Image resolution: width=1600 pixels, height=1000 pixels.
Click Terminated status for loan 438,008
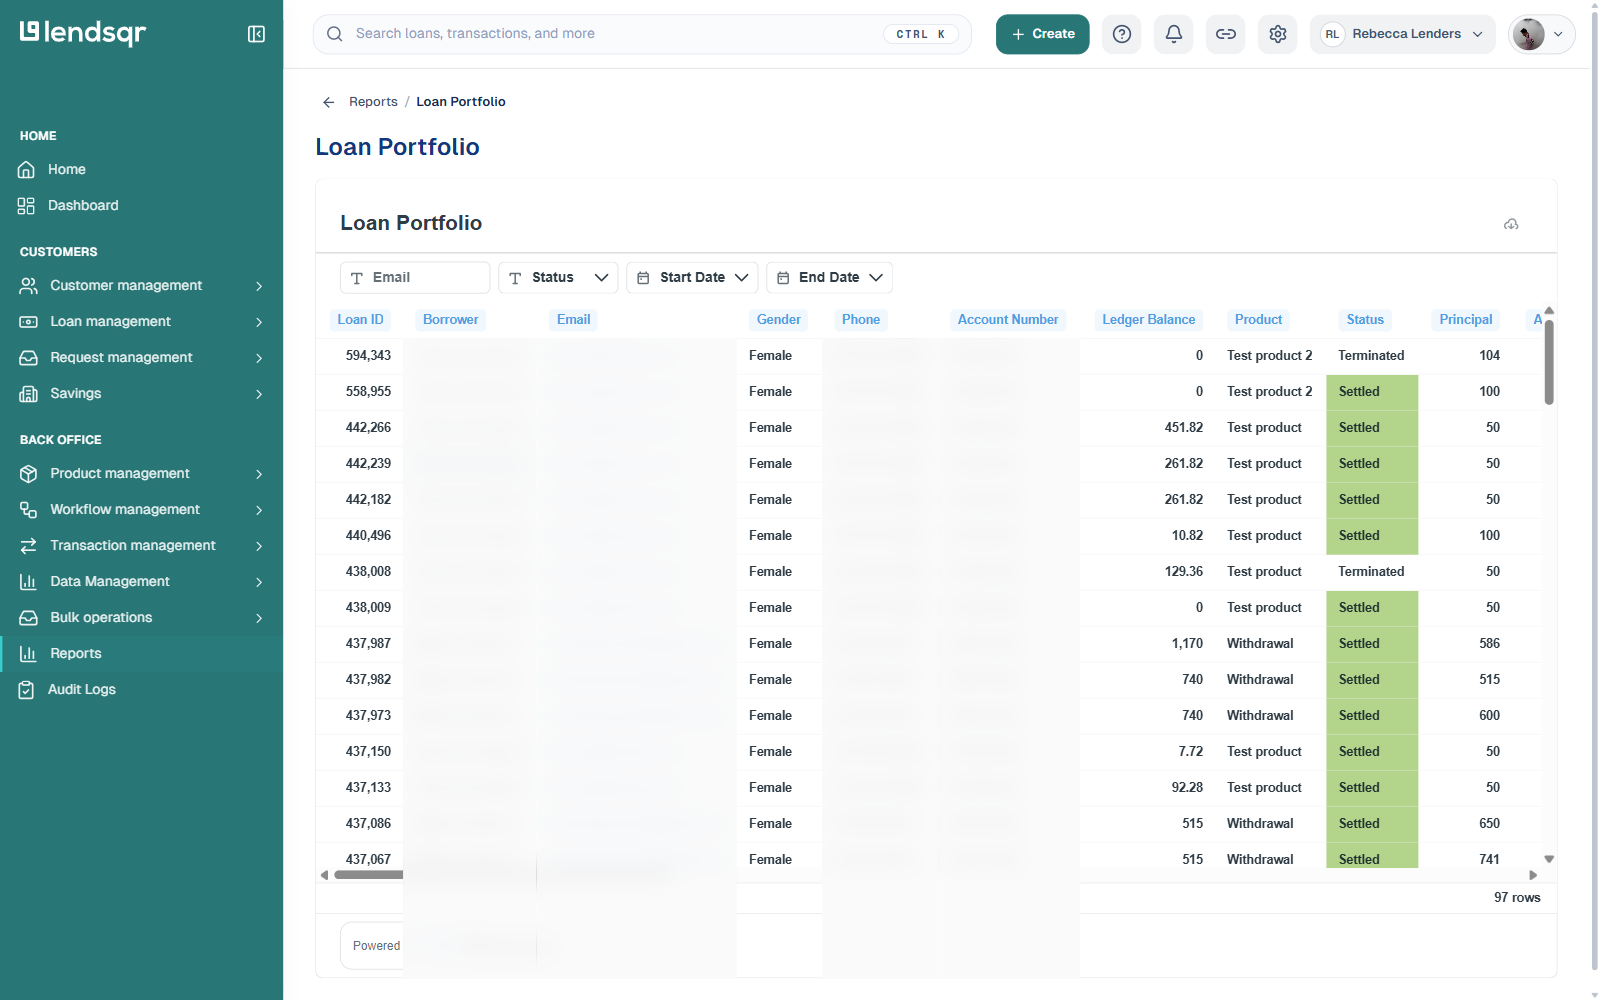(1371, 572)
